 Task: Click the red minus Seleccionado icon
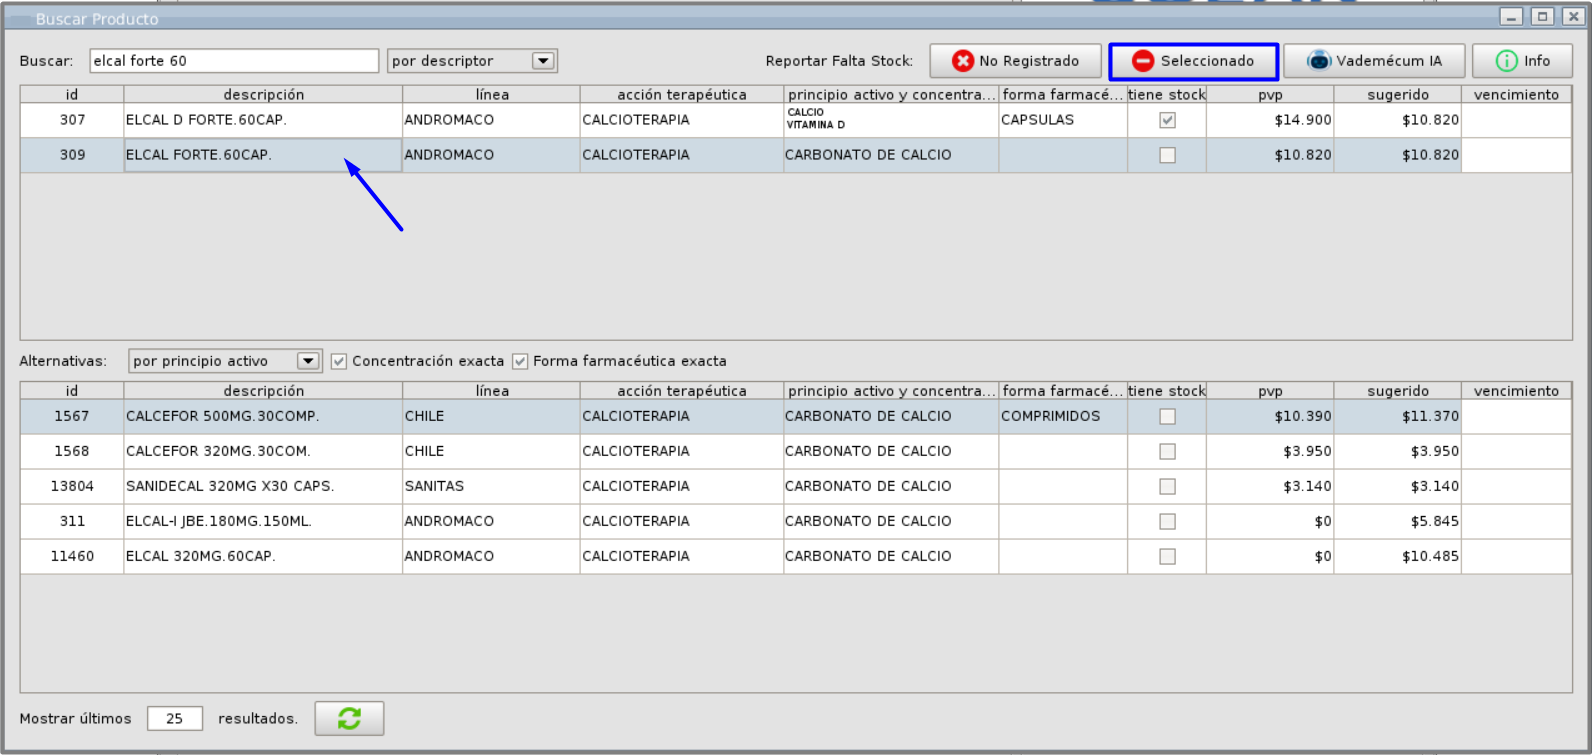pyautogui.click(x=1143, y=61)
